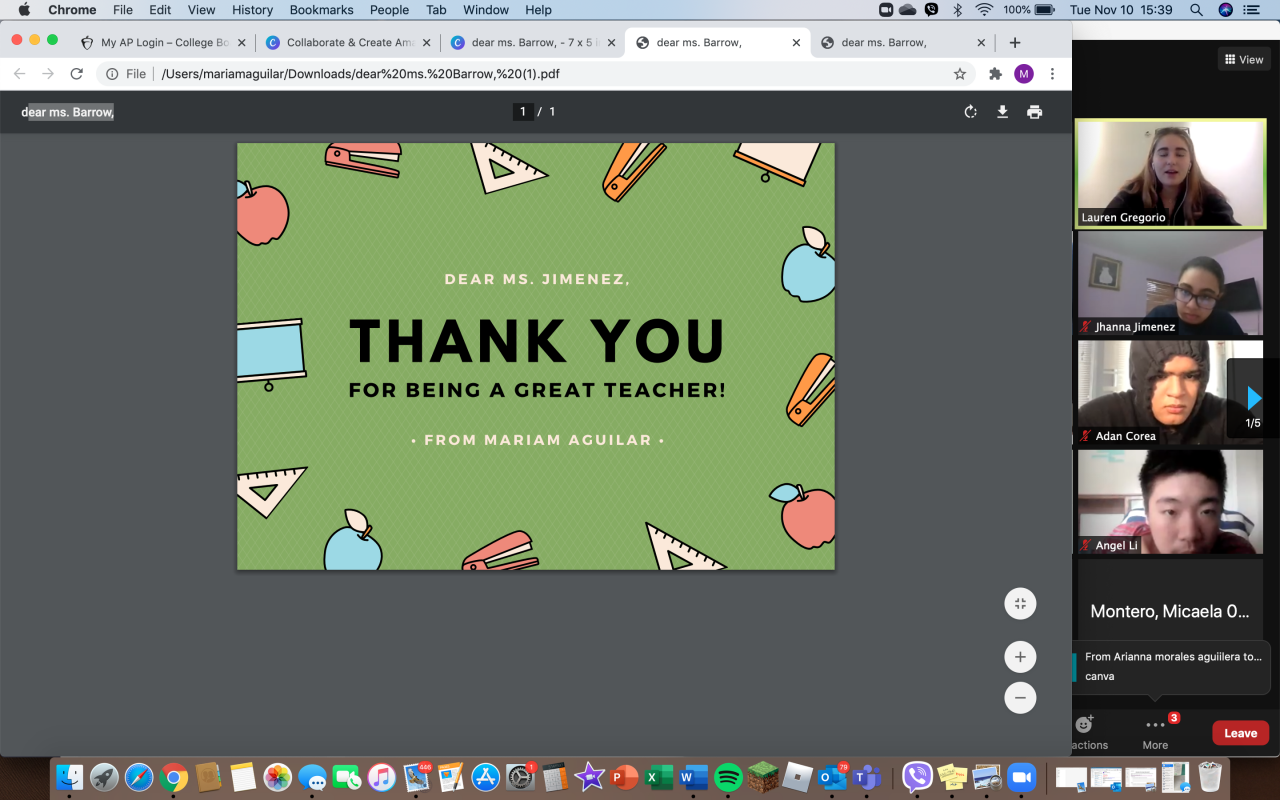This screenshot has height=800, width=1280.
Task: Rotate the PDF clockwise
Action: tap(970, 112)
